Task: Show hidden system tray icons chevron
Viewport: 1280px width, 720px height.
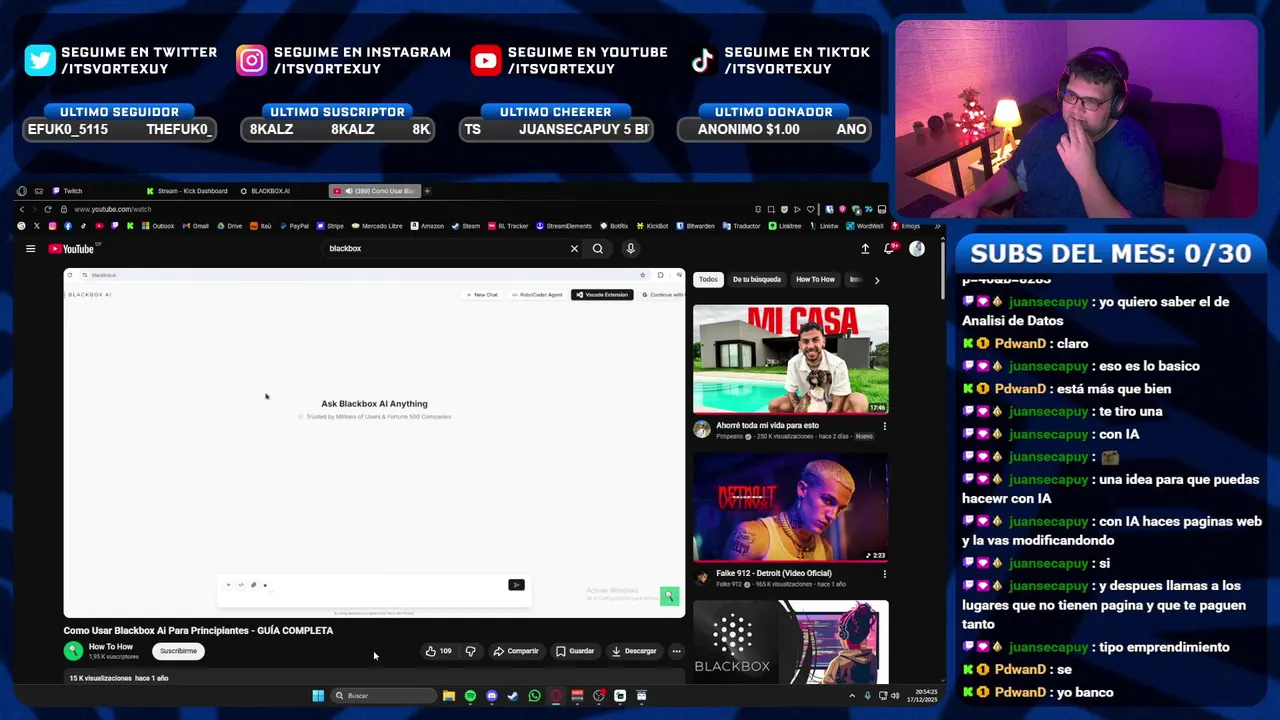Action: point(852,696)
